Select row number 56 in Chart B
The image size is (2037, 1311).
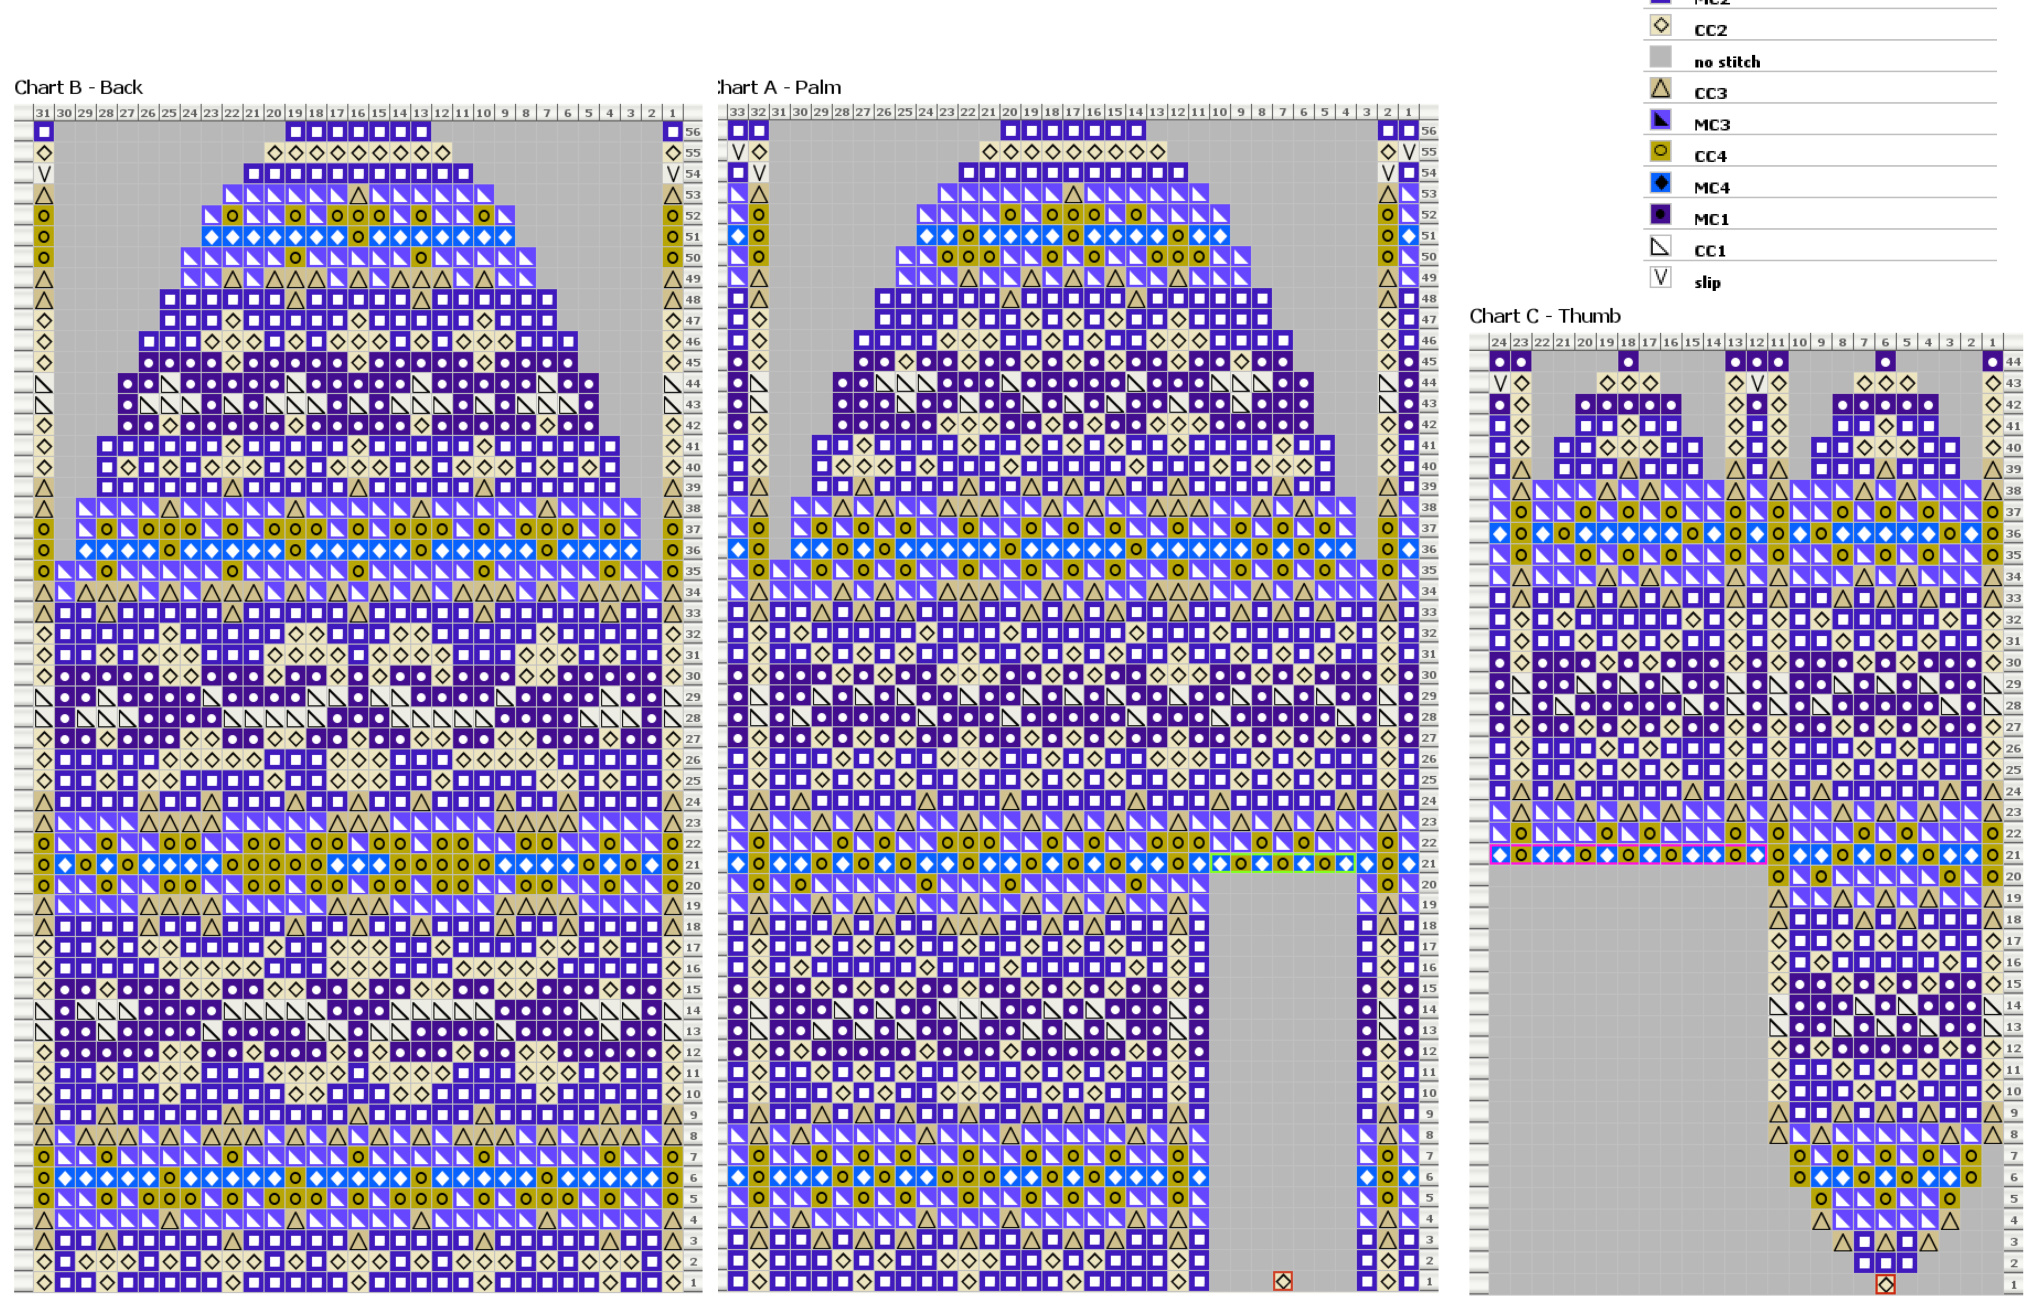pos(693,132)
